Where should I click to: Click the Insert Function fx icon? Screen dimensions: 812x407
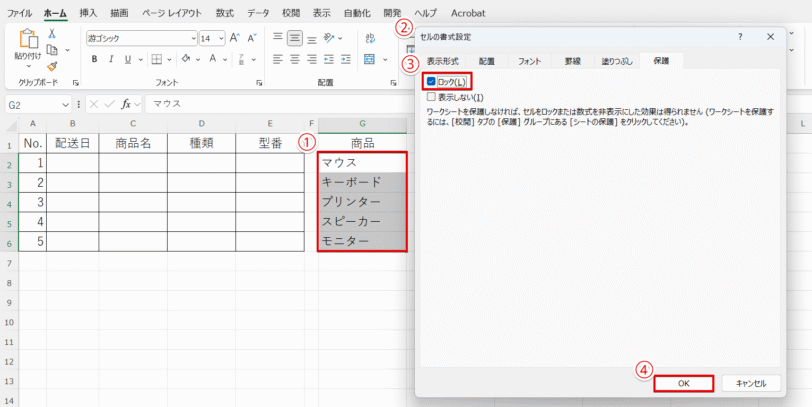point(126,104)
